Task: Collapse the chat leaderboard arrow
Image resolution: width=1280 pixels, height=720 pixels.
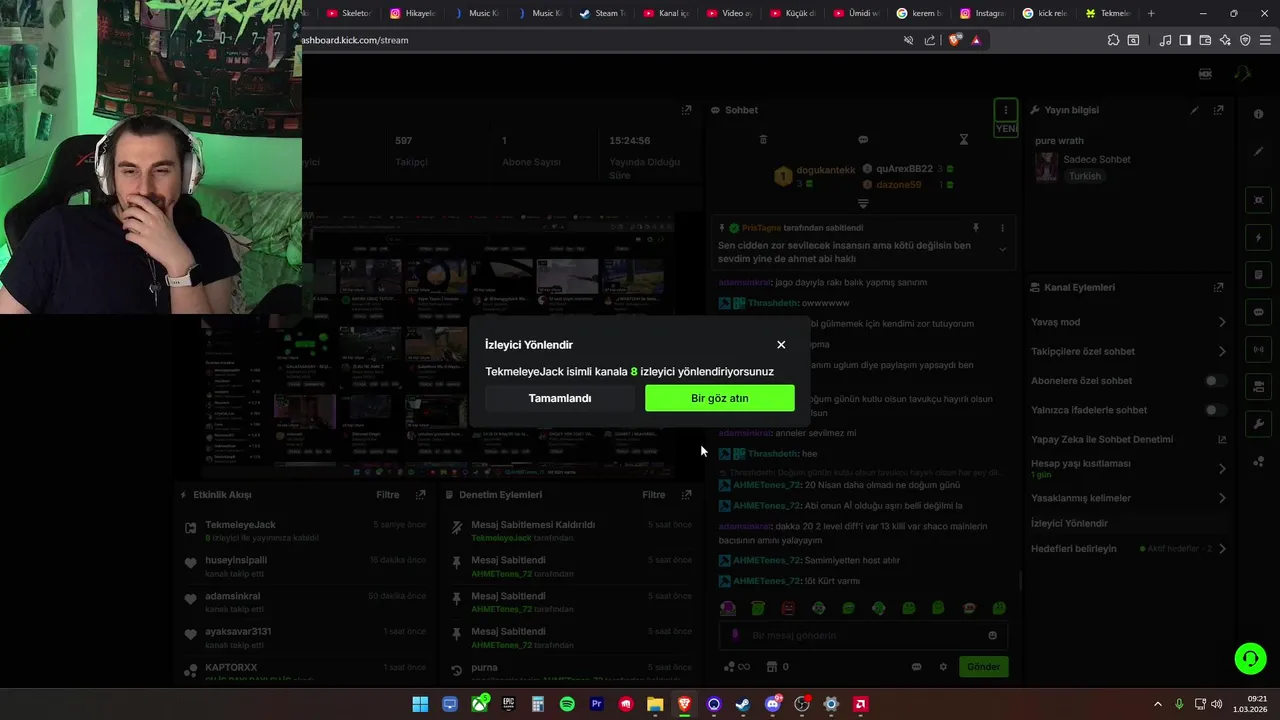Action: point(863,203)
